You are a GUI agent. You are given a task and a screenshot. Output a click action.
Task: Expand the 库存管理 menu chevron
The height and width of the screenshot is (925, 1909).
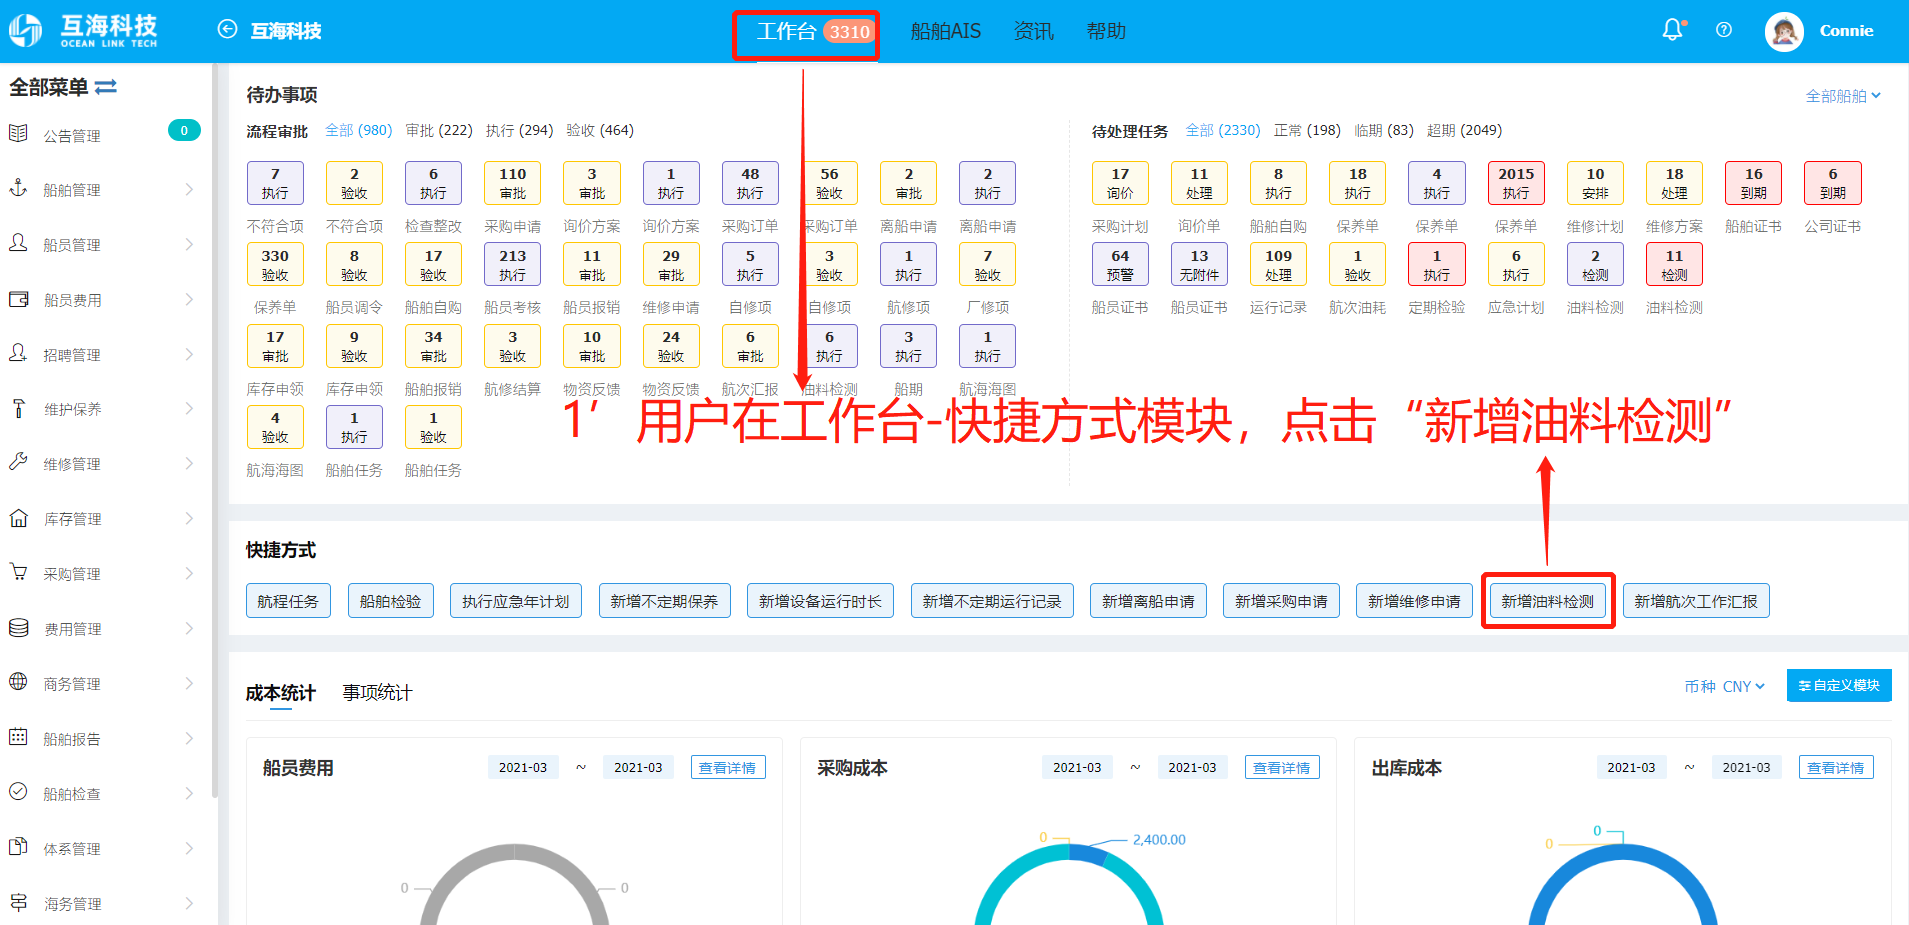[x=189, y=518]
